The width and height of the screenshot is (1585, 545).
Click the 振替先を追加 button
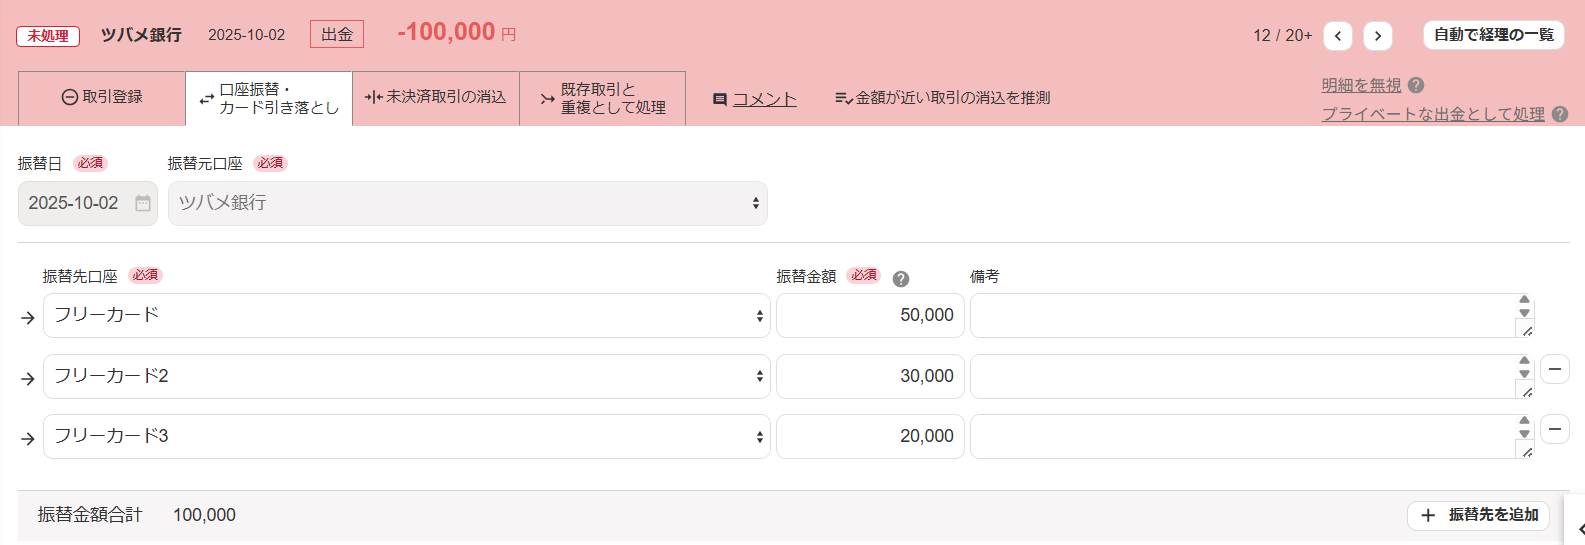pos(1479,515)
